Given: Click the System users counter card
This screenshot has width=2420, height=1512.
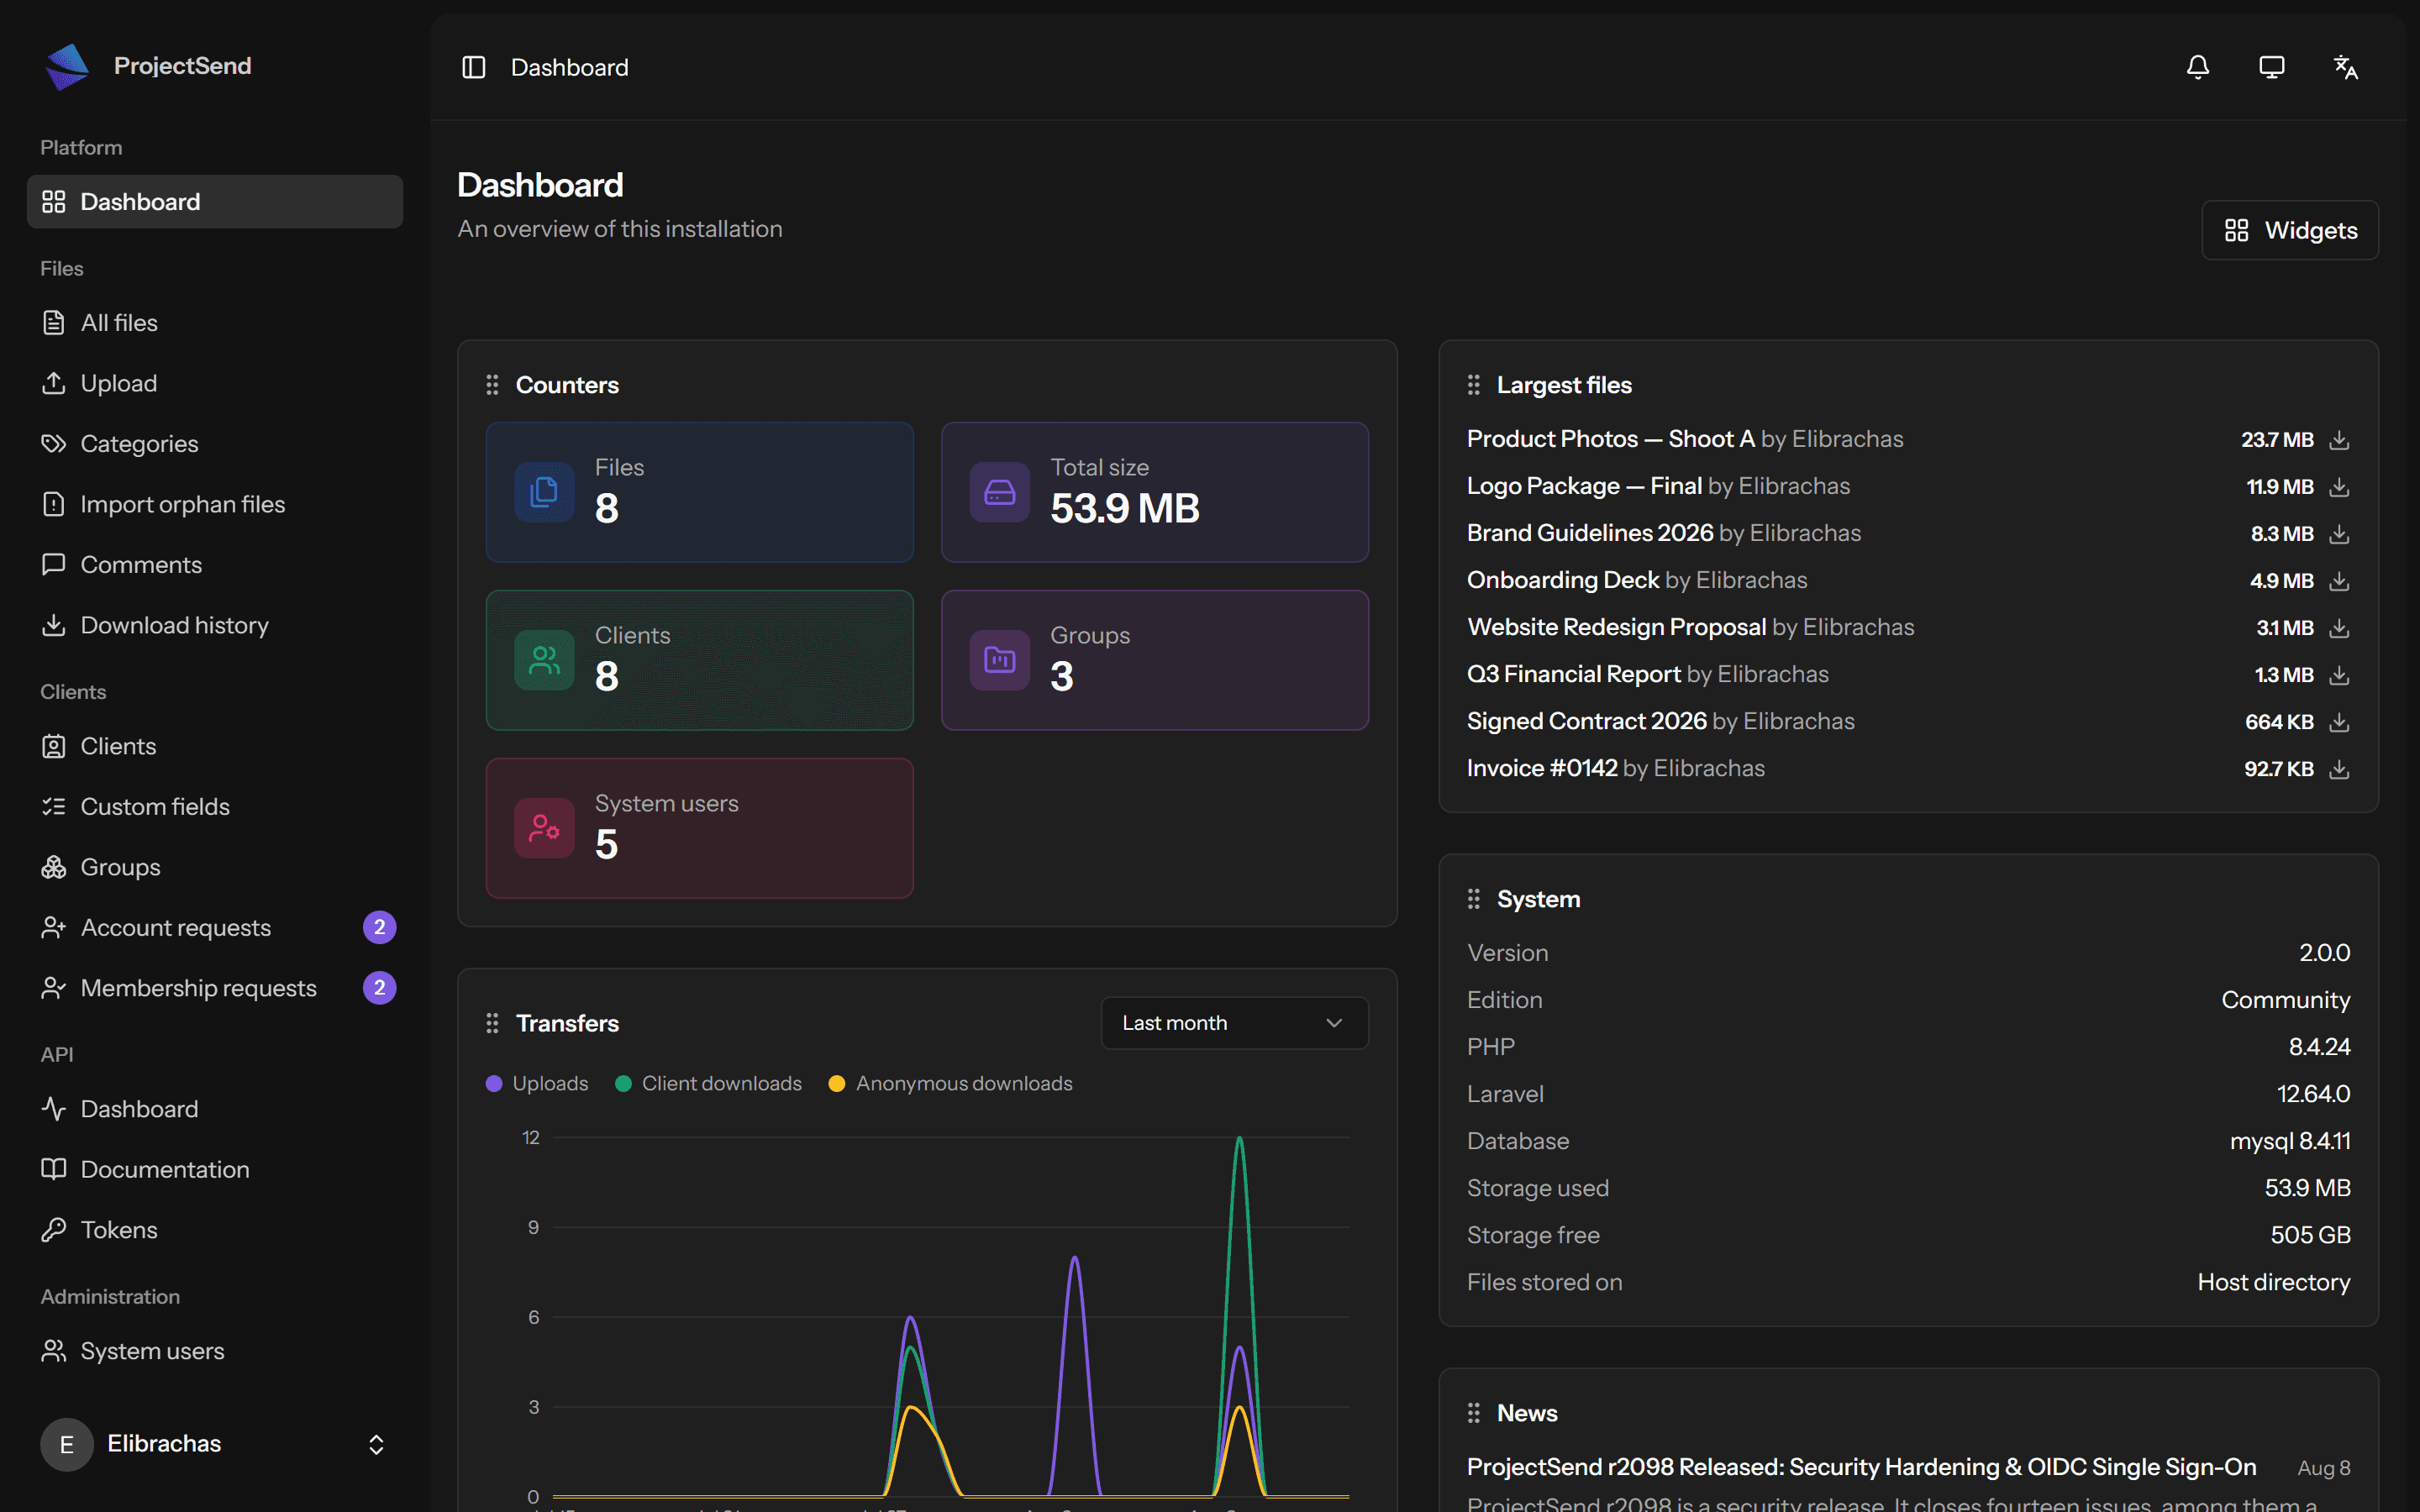Looking at the screenshot, I should pos(699,827).
